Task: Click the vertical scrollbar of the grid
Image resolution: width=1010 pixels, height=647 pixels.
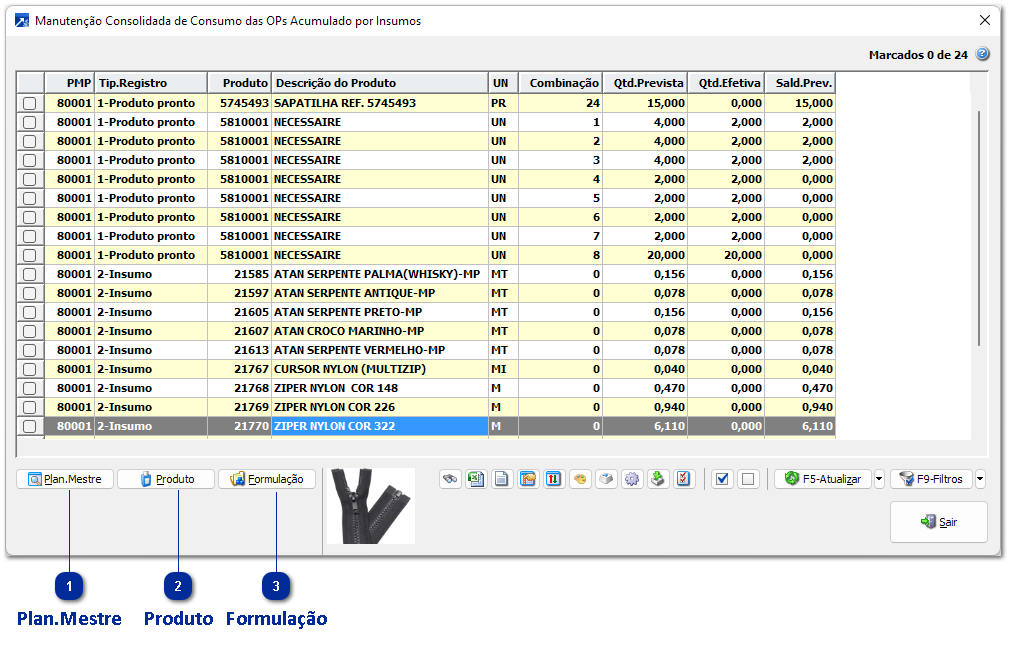Action: tap(979, 230)
